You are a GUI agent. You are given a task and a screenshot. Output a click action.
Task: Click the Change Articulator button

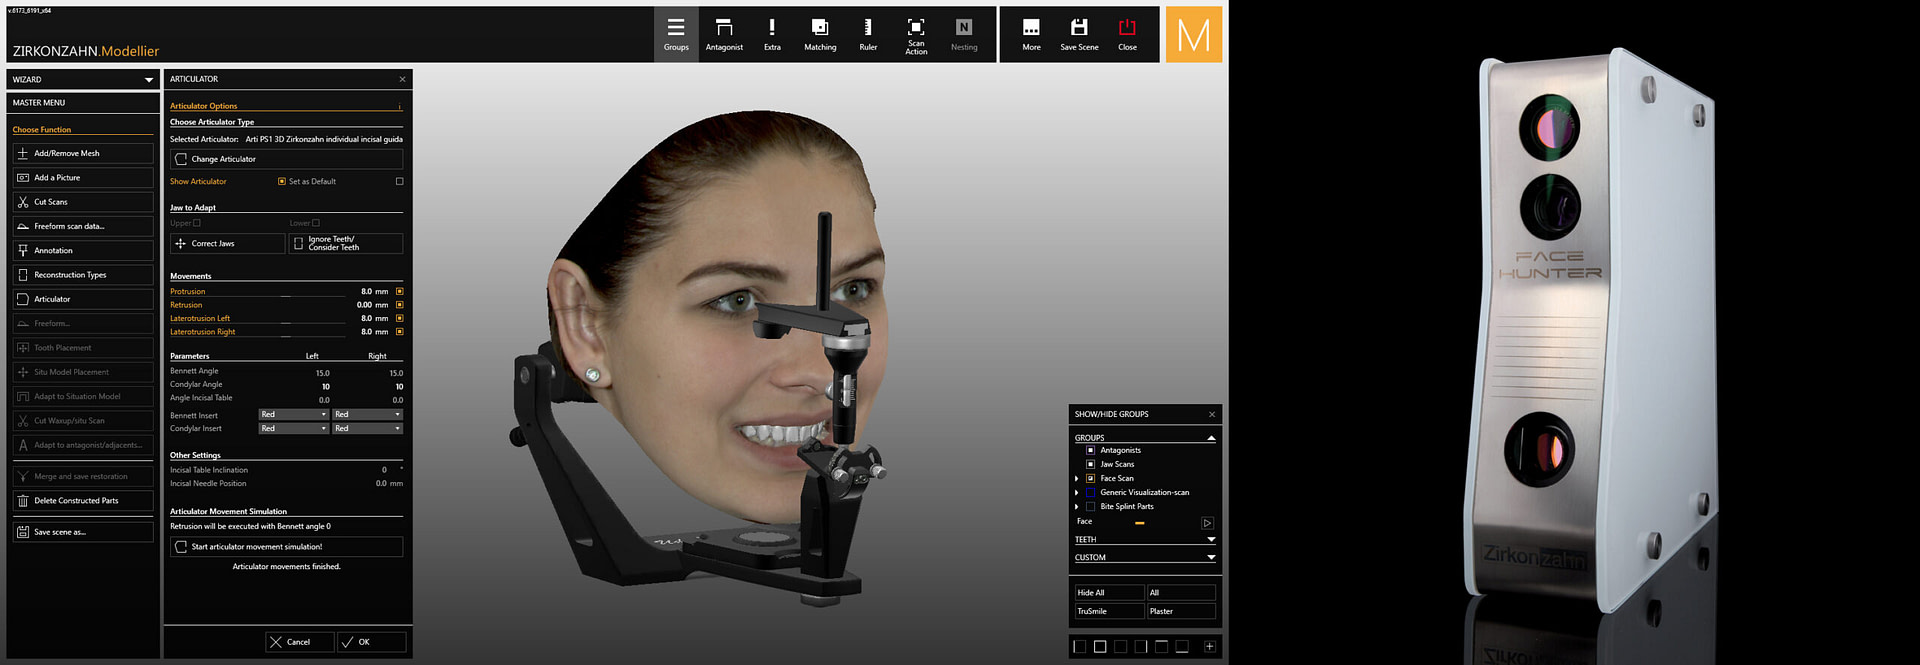click(x=286, y=159)
